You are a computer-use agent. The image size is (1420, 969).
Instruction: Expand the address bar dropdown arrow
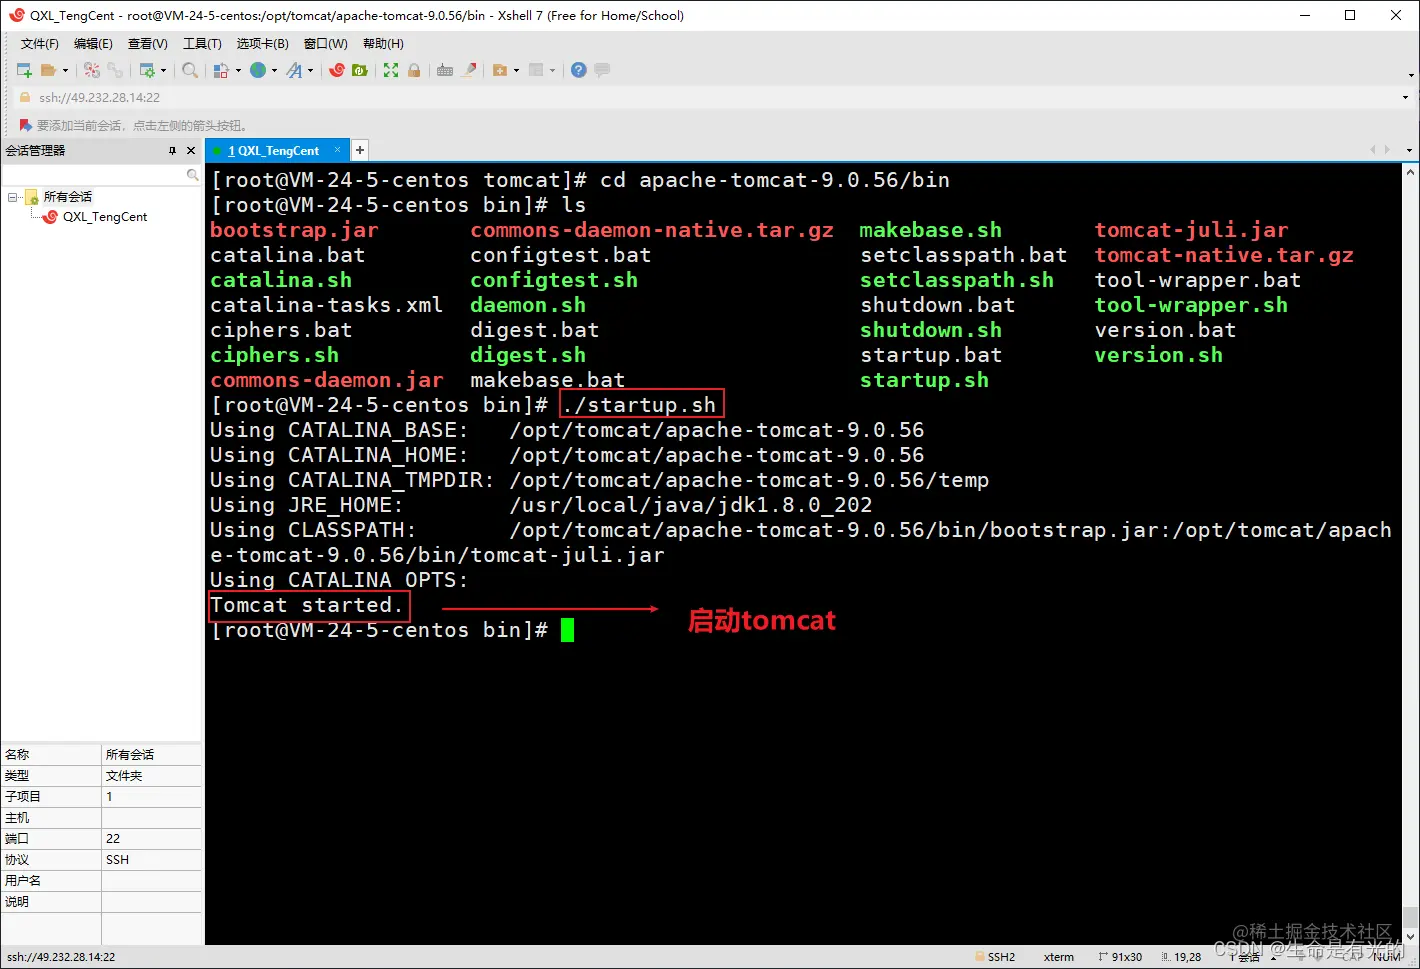click(1405, 98)
